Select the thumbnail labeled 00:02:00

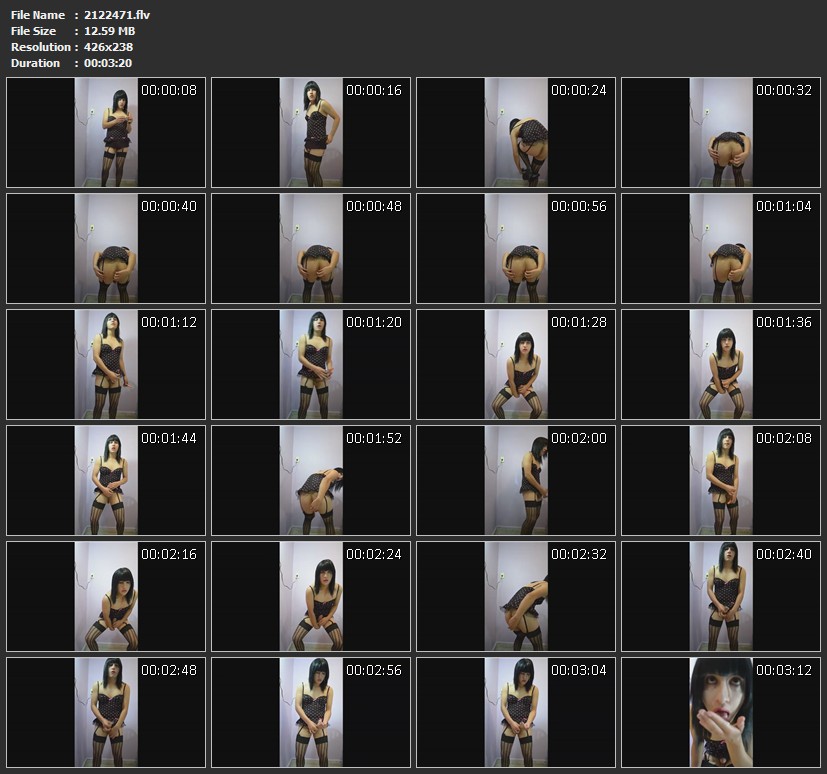point(516,481)
